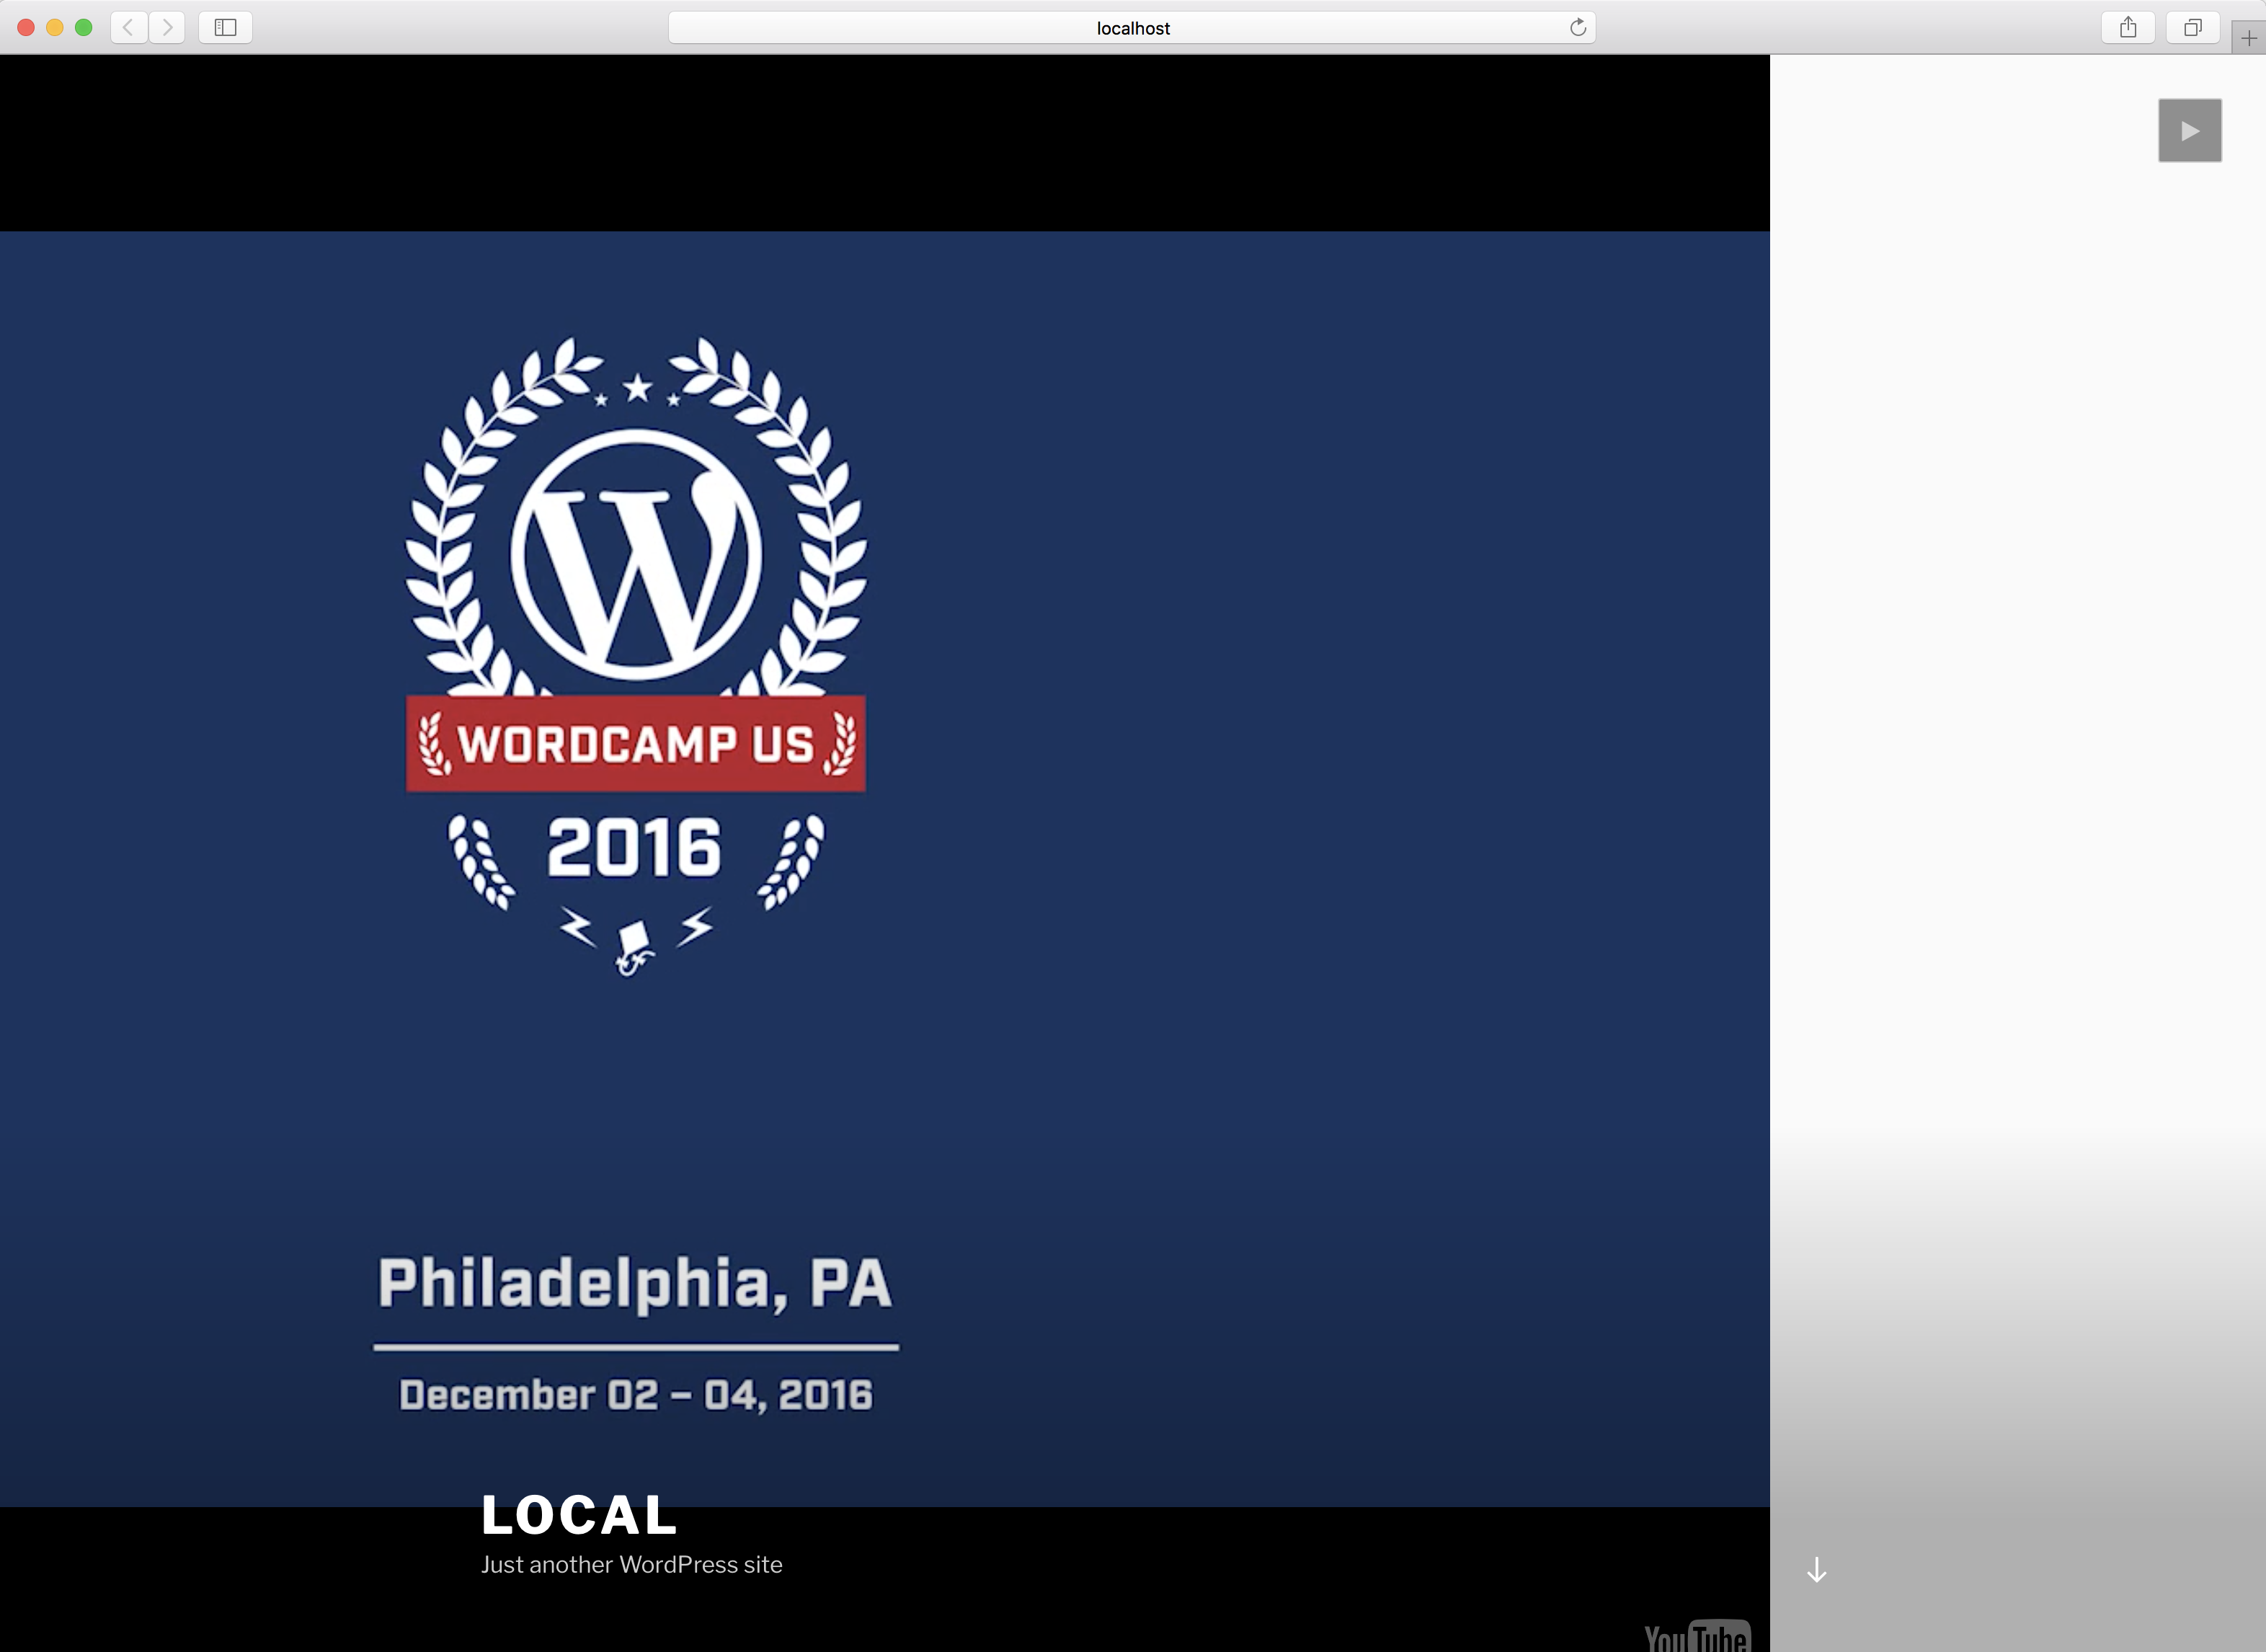Viewport: 2266px width, 1652px height.
Task: Click the scroll-down arrow icon
Action: click(1816, 1569)
